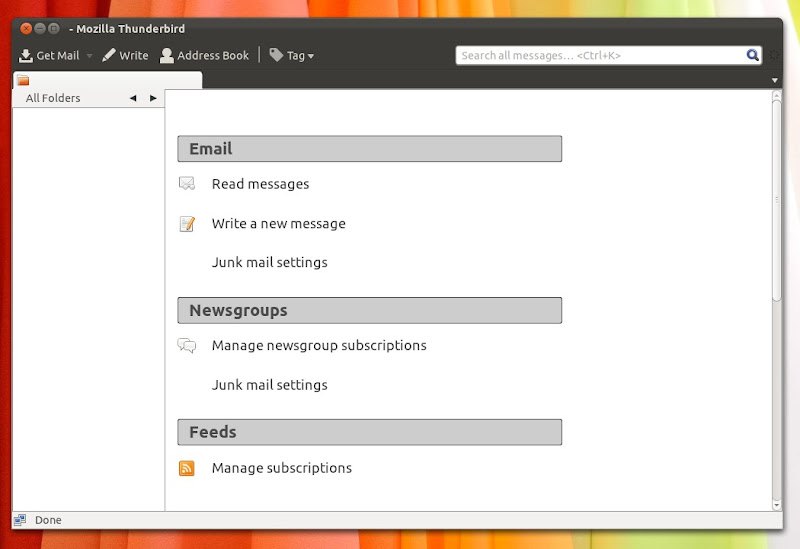800x549 pixels.
Task: Switch folder view with left arrow
Action: pos(133,98)
